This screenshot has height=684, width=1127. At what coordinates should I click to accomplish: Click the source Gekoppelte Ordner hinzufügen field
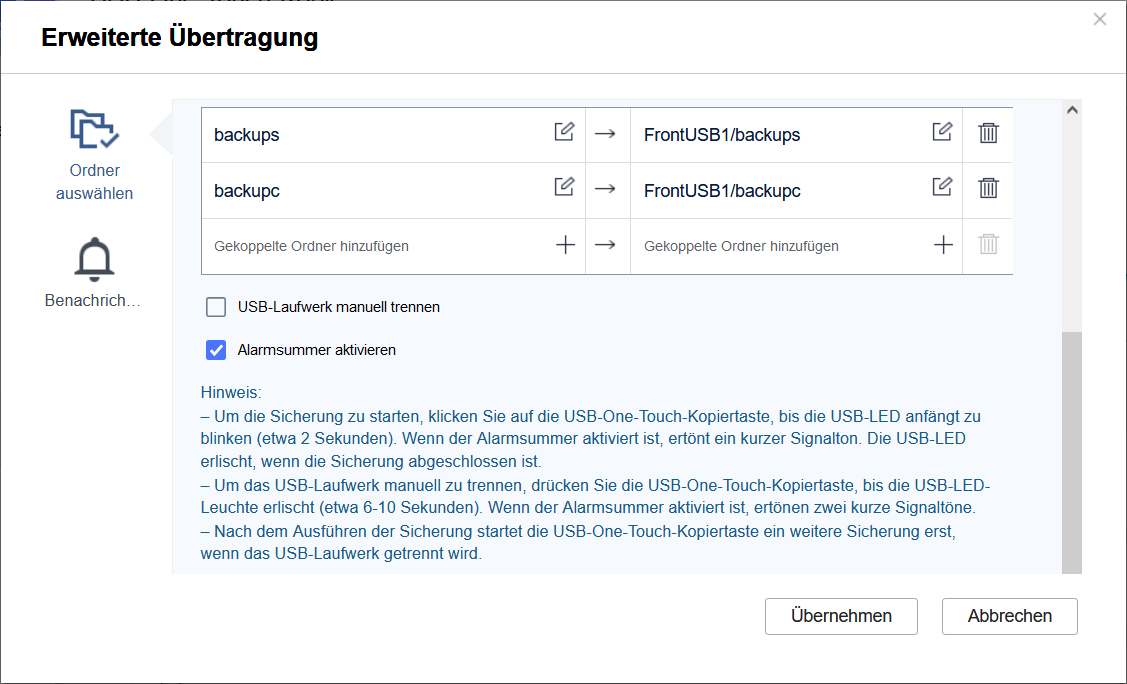(x=311, y=246)
